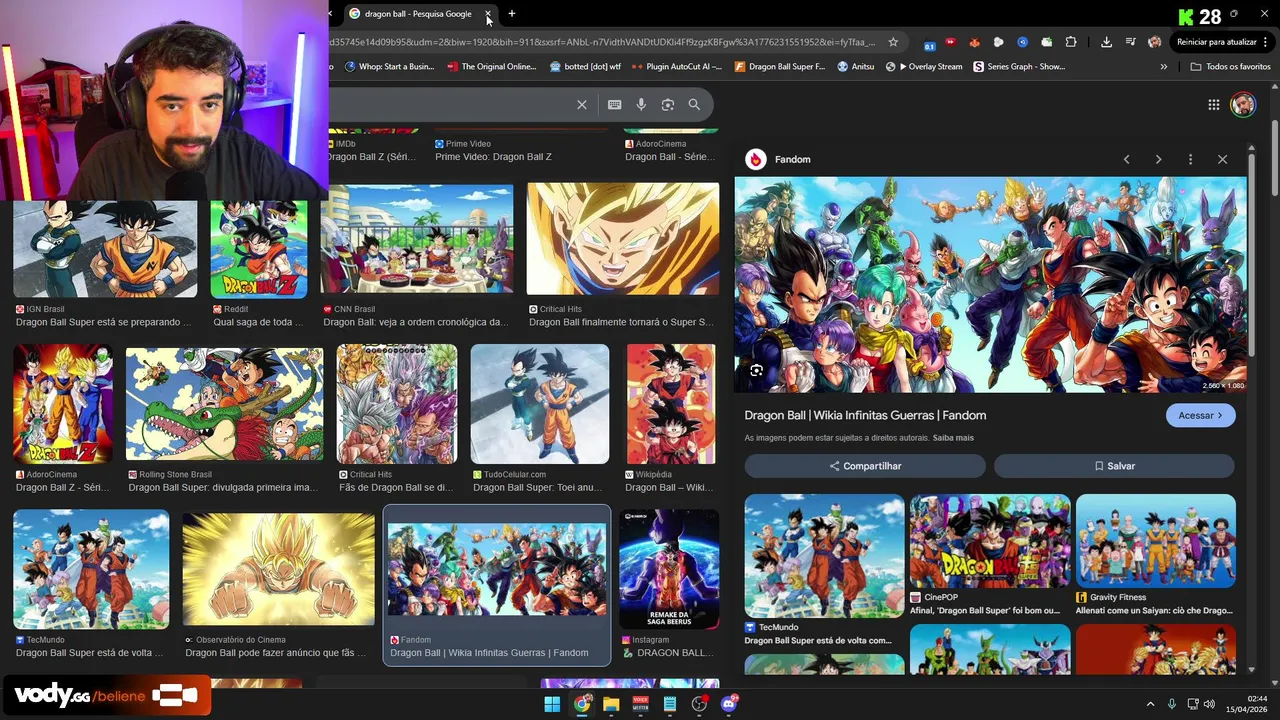Open OBS Studio from the taskbar
The width and height of the screenshot is (1280, 720).
(x=700, y=704)
